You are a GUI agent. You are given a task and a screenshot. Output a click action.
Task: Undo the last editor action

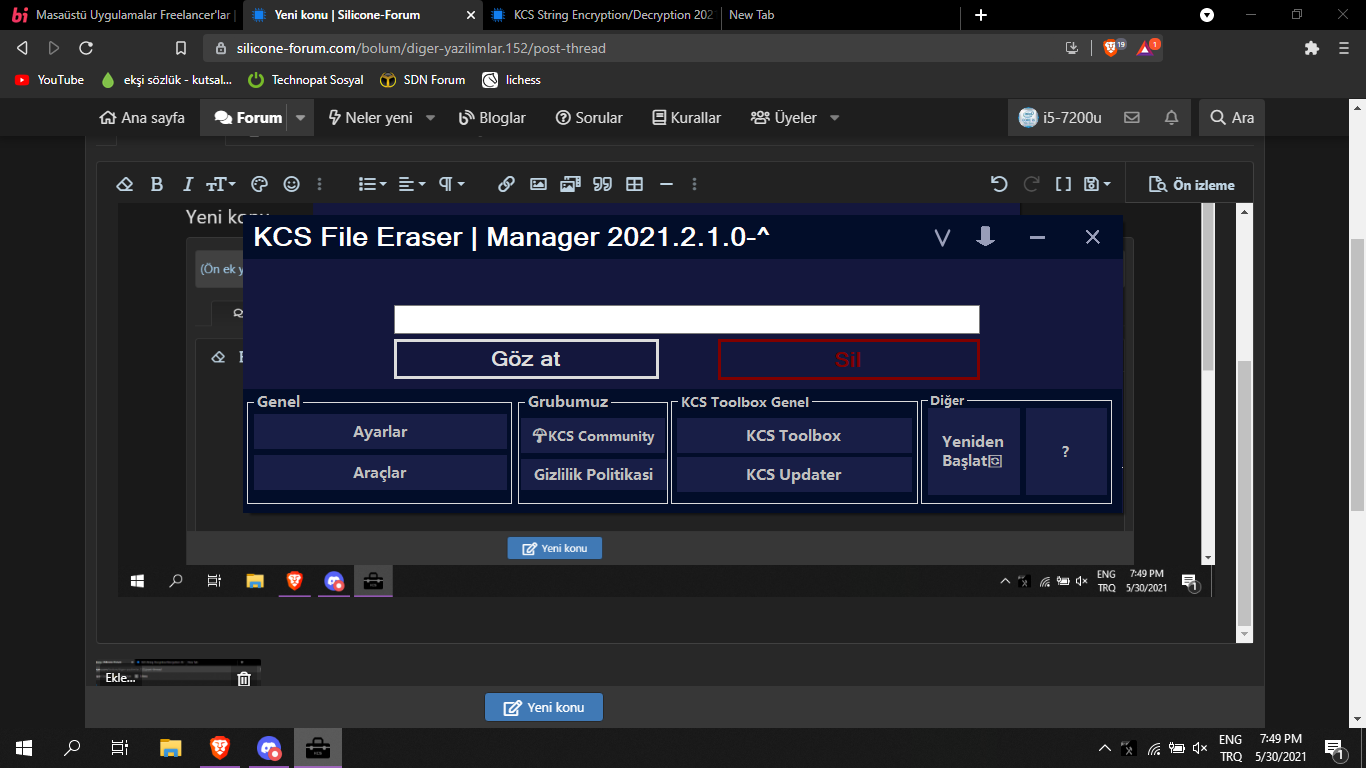click(998, 184)
